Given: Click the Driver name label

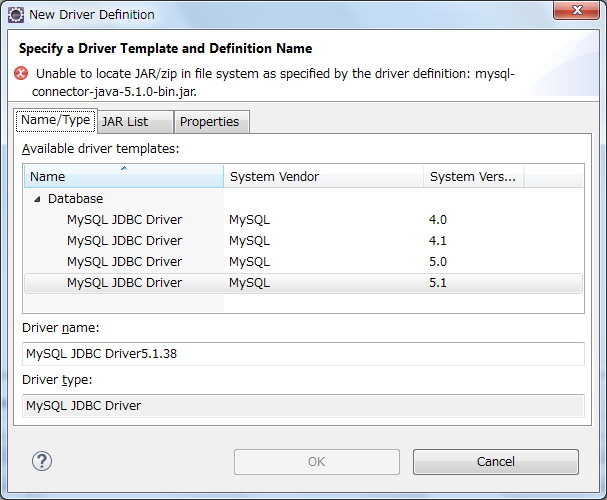Looking at the screenshot, I should click(61, 328).
